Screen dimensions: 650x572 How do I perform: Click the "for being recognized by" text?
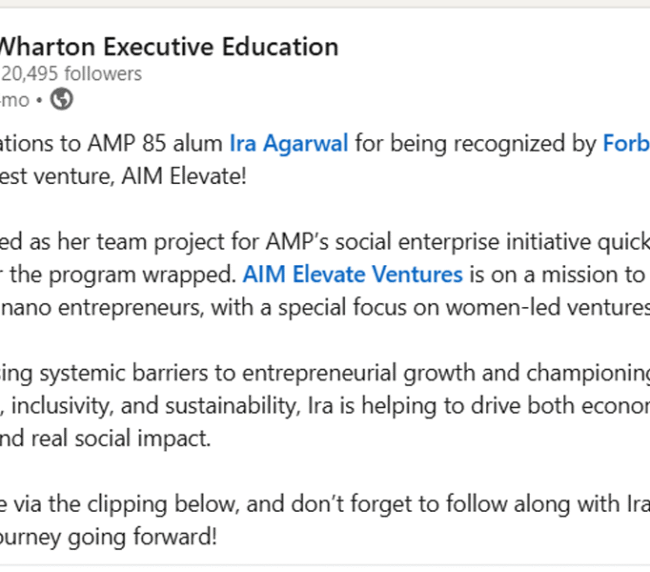pyautogui.click(x=475, y=143)
